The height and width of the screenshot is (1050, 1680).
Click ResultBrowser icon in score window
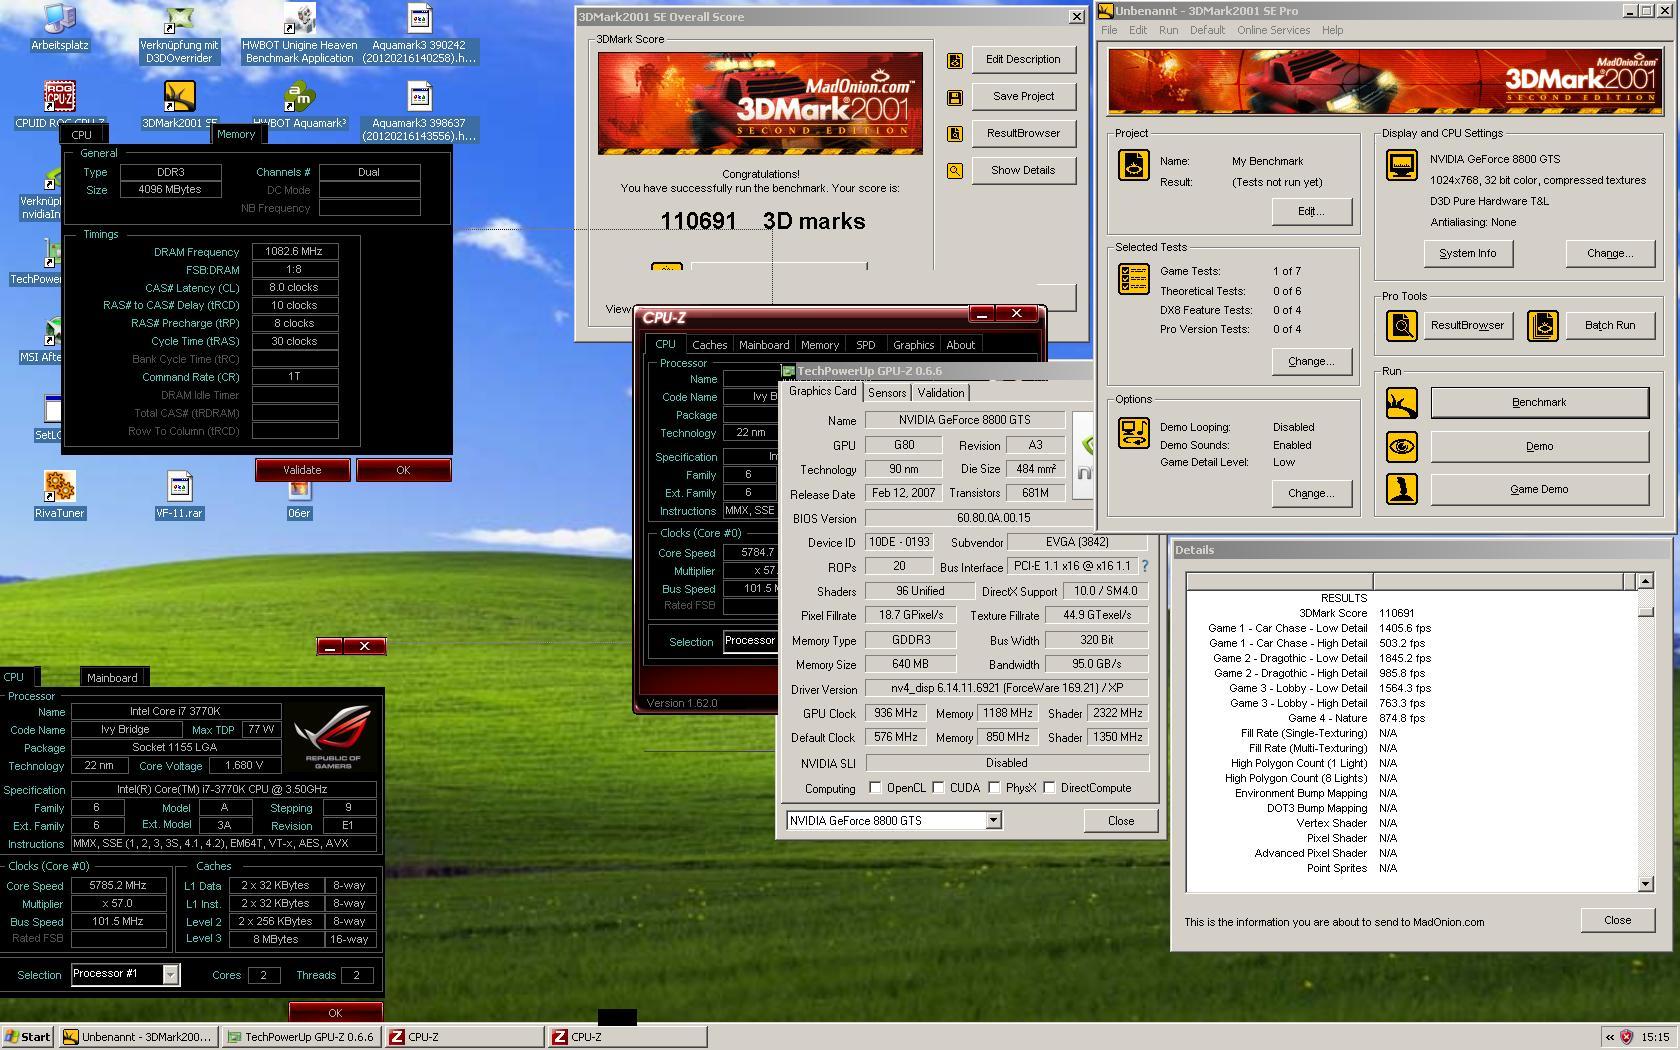[x=955, y=134]
